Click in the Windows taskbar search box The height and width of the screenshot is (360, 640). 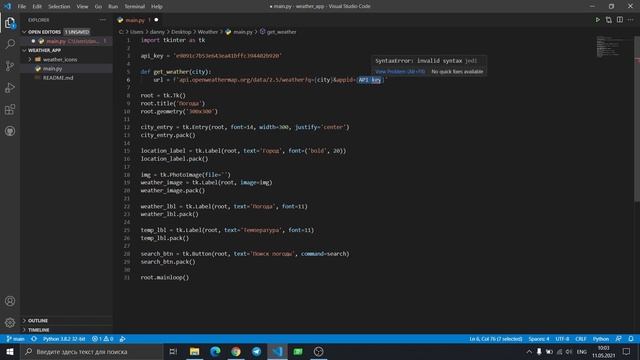click(x=91, y=351)
